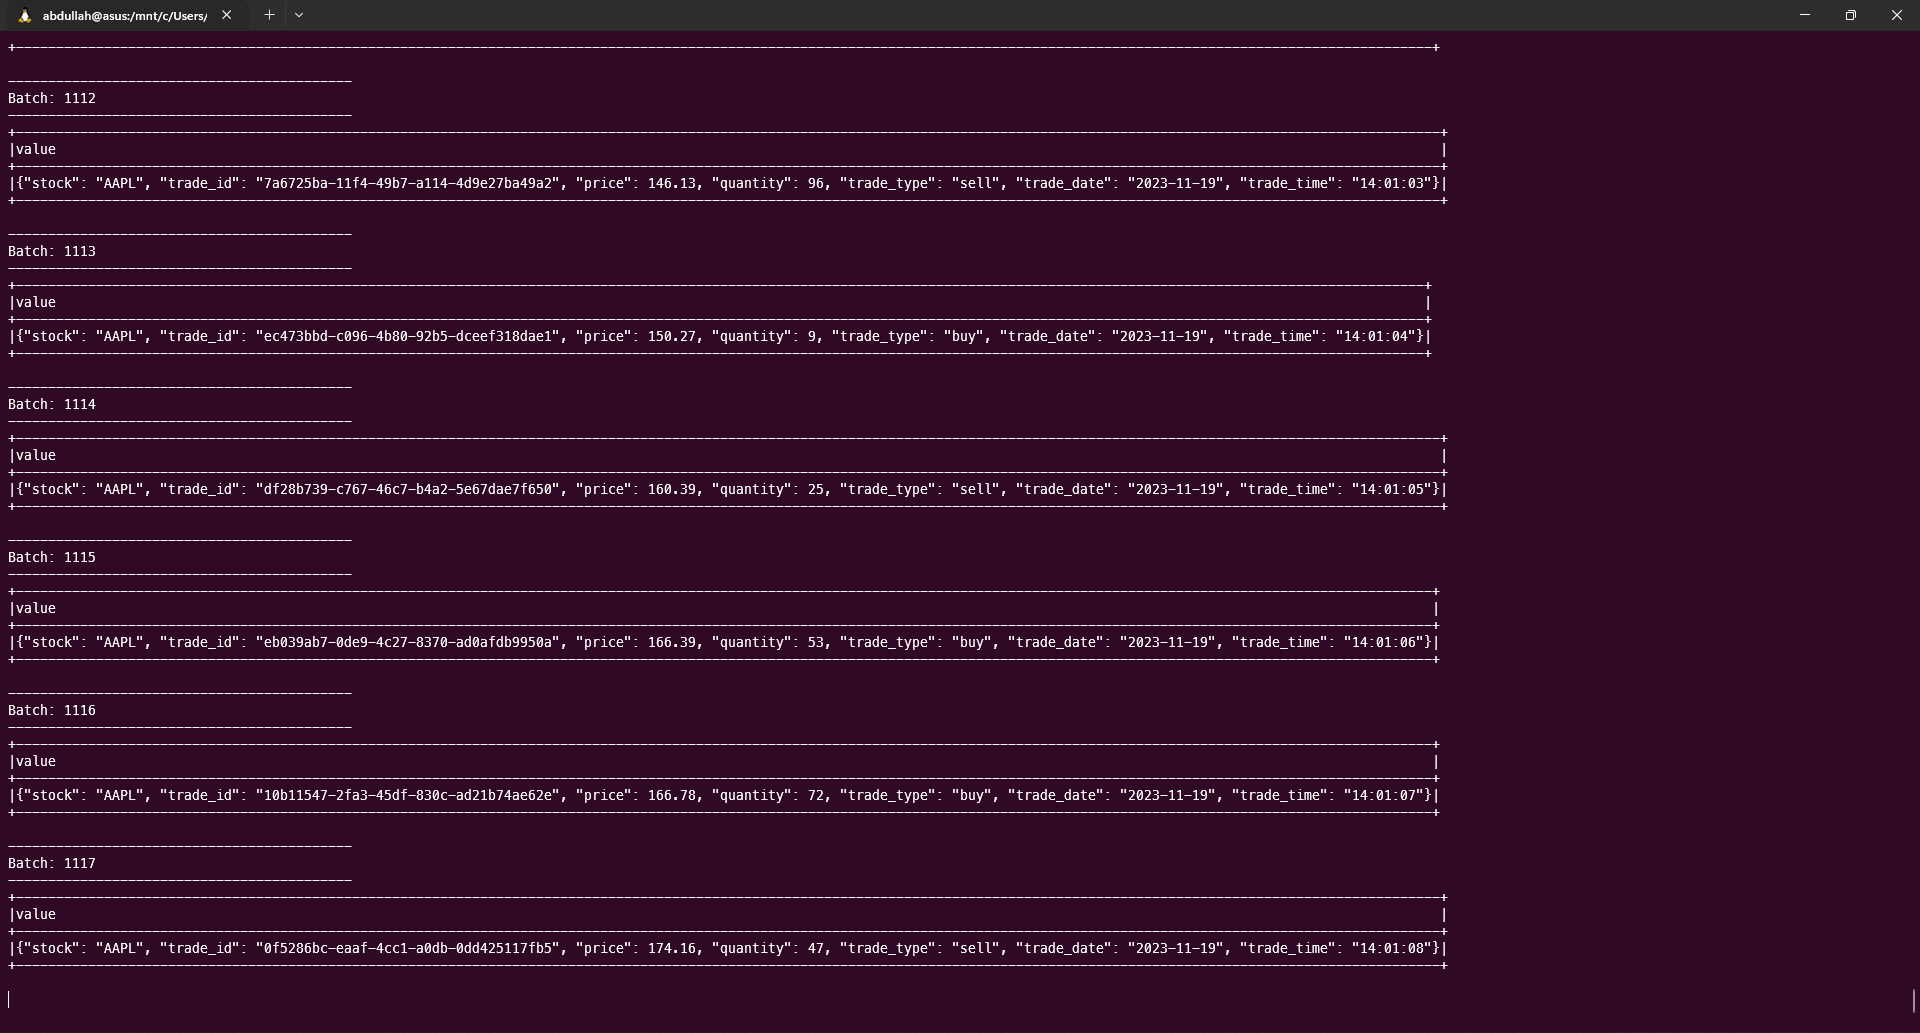Open a new terminal tab
Screen dimensions: 1920x1033
click(269, 15)
